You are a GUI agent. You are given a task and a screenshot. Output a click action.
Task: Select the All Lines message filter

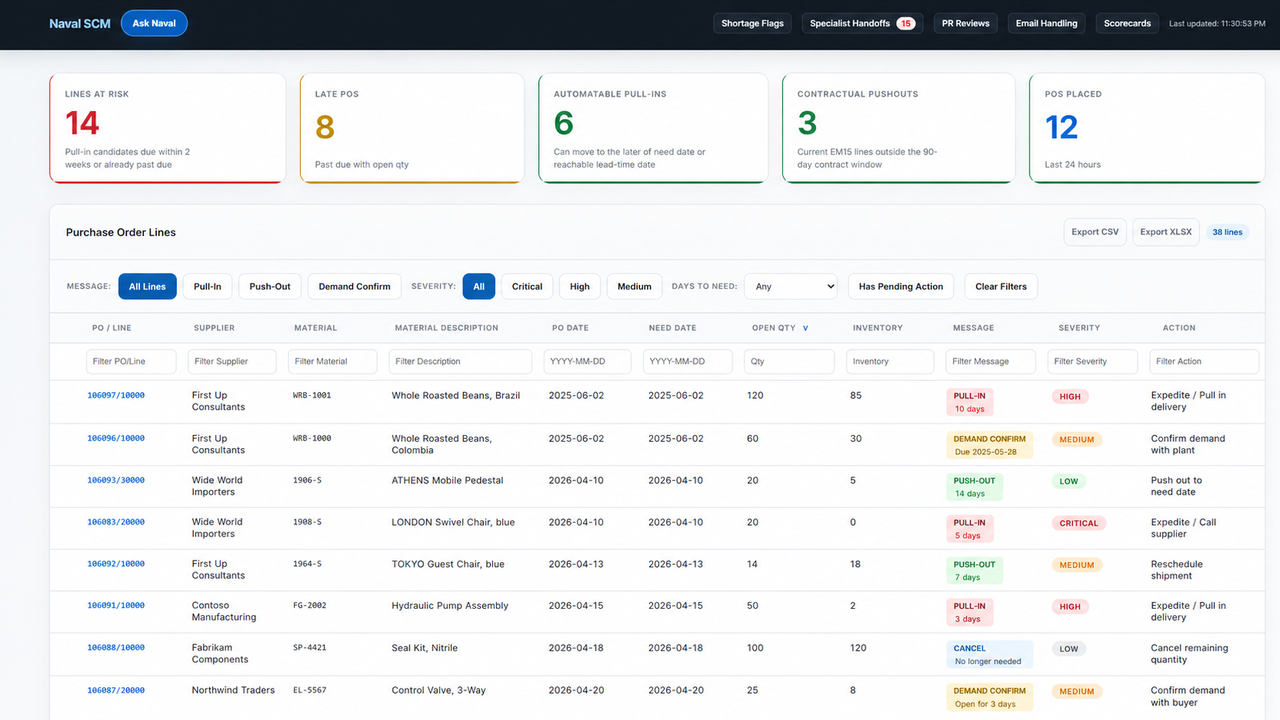[148, 286]
